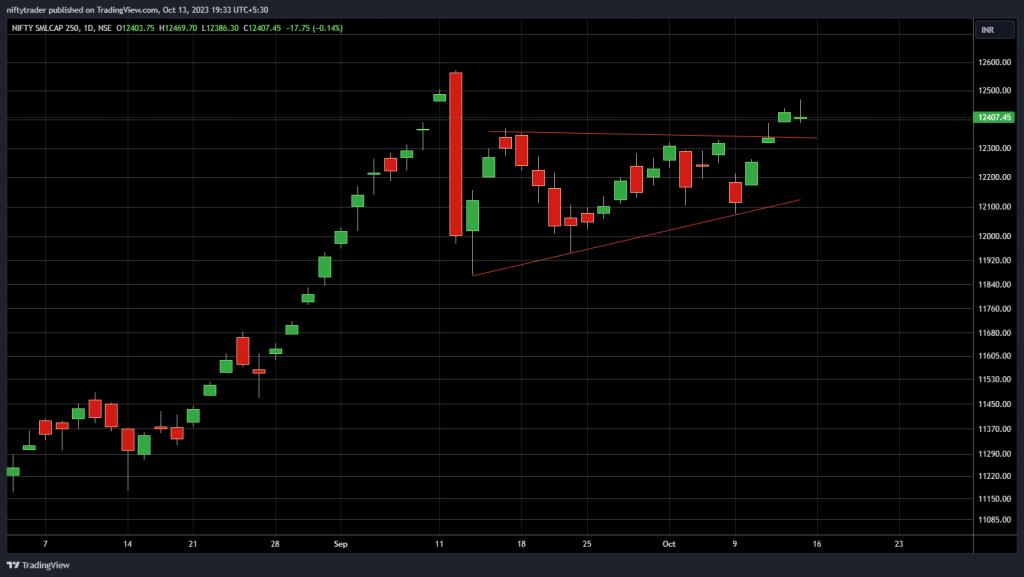Click the 21 label on the date axis
Image resolution: width=1024 pixels, height=577 pixels.
(x=193, y=544)
